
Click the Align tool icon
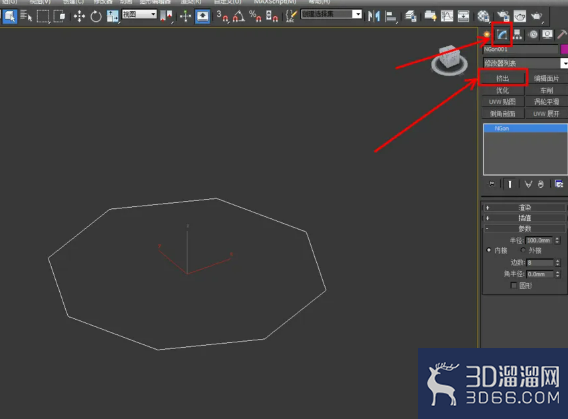click(x=390, y=16)
